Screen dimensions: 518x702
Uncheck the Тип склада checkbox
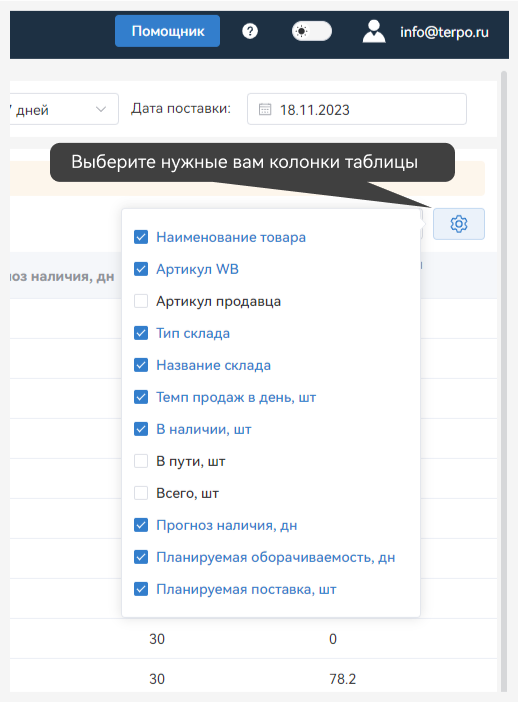click(141, 333)
